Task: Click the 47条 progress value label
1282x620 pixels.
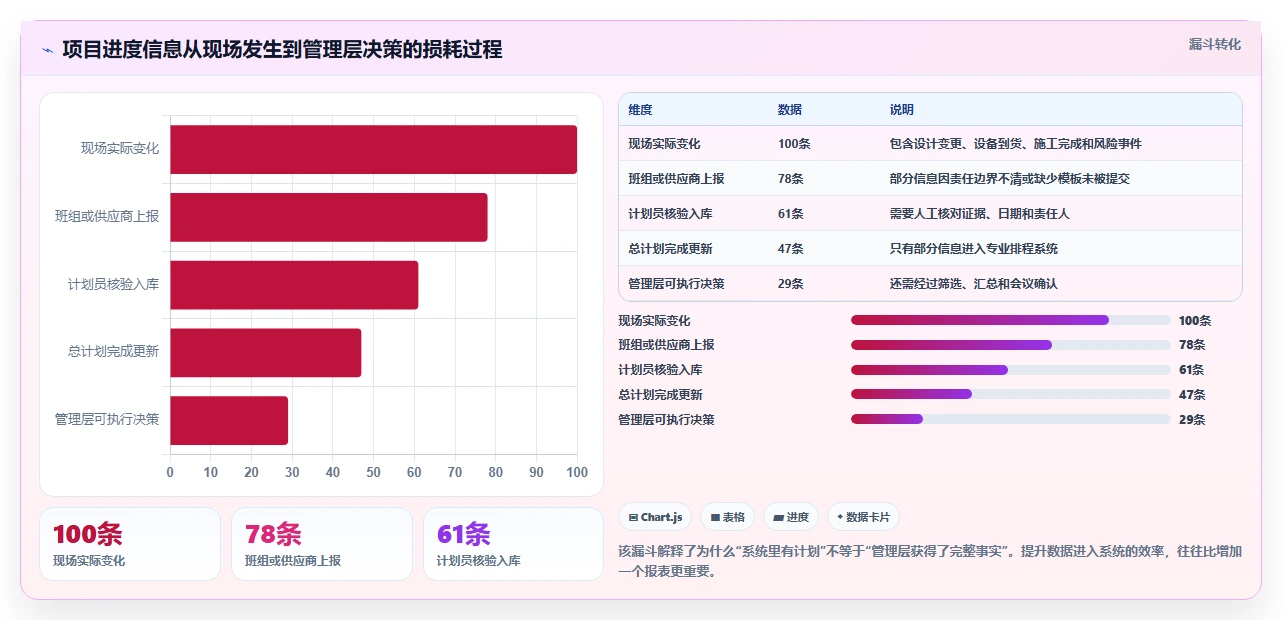Action: tap(1192, 395)
